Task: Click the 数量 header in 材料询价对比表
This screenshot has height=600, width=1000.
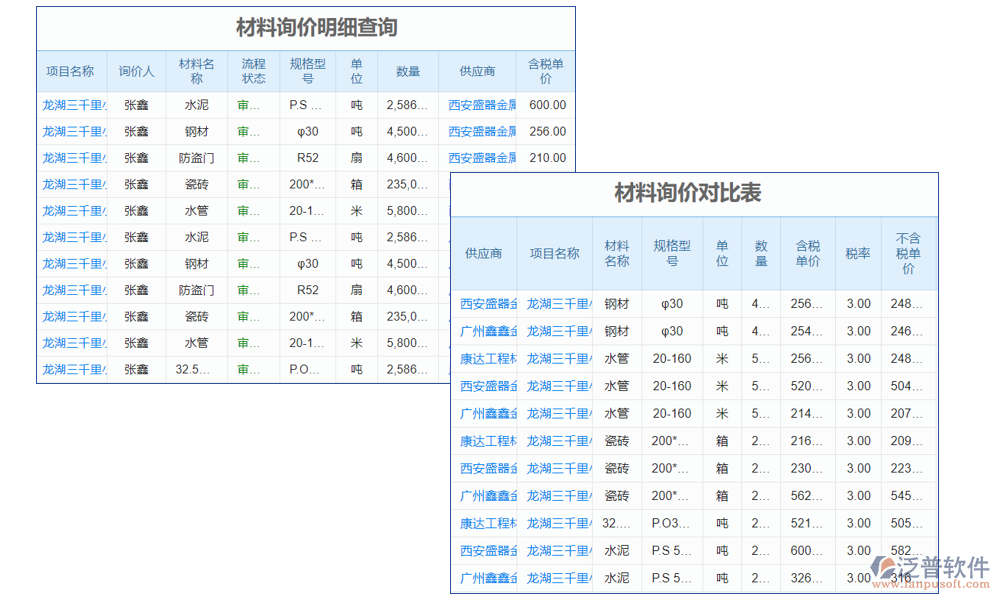Action: [x=761, y=253]
